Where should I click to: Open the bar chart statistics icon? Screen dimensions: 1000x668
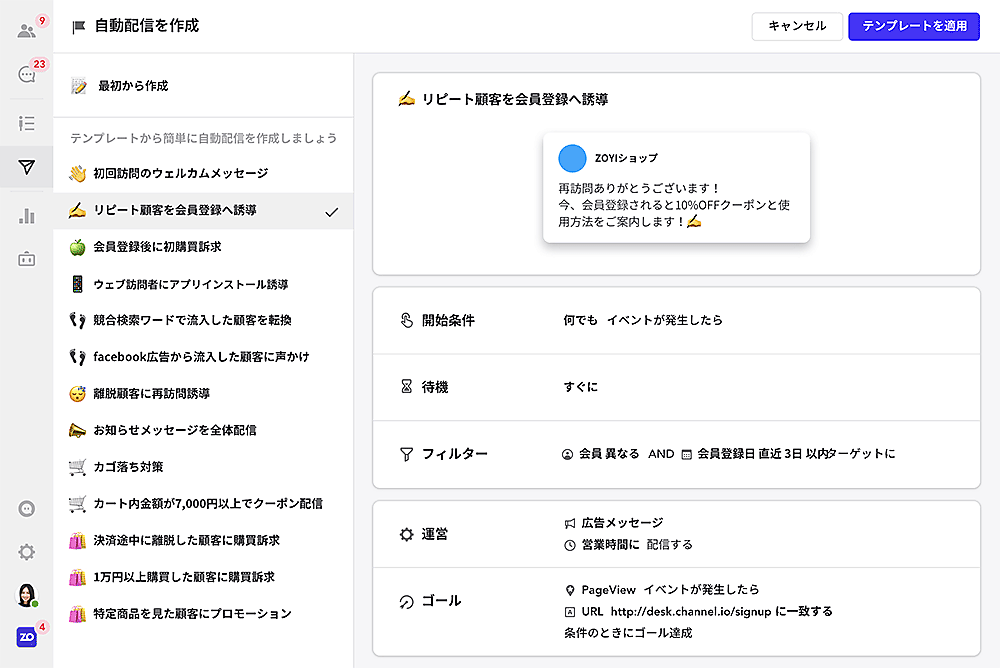click(x=27, y=216)
